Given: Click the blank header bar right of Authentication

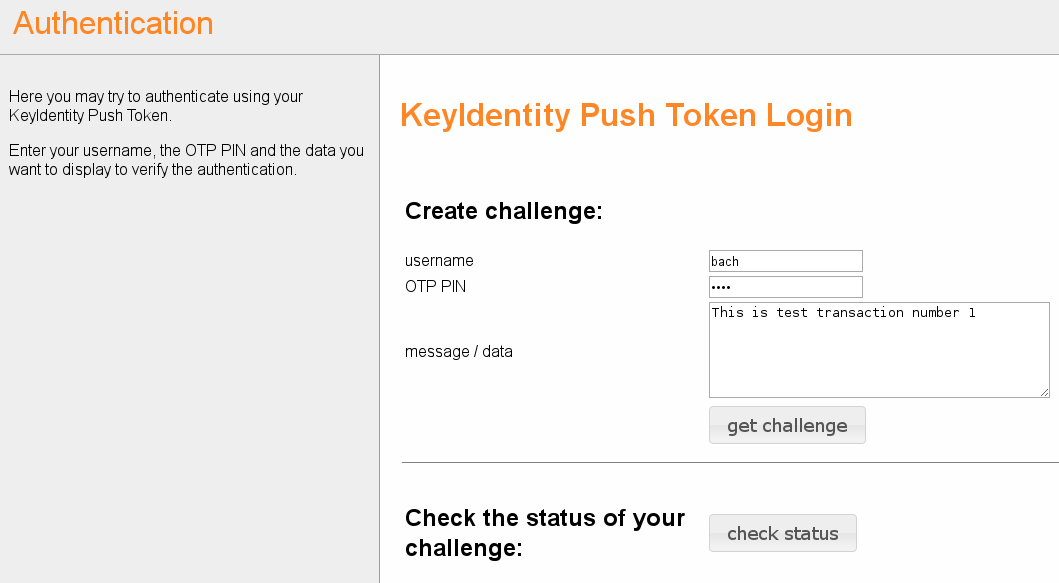Looking at the screenshot, I should coord(640,26).
